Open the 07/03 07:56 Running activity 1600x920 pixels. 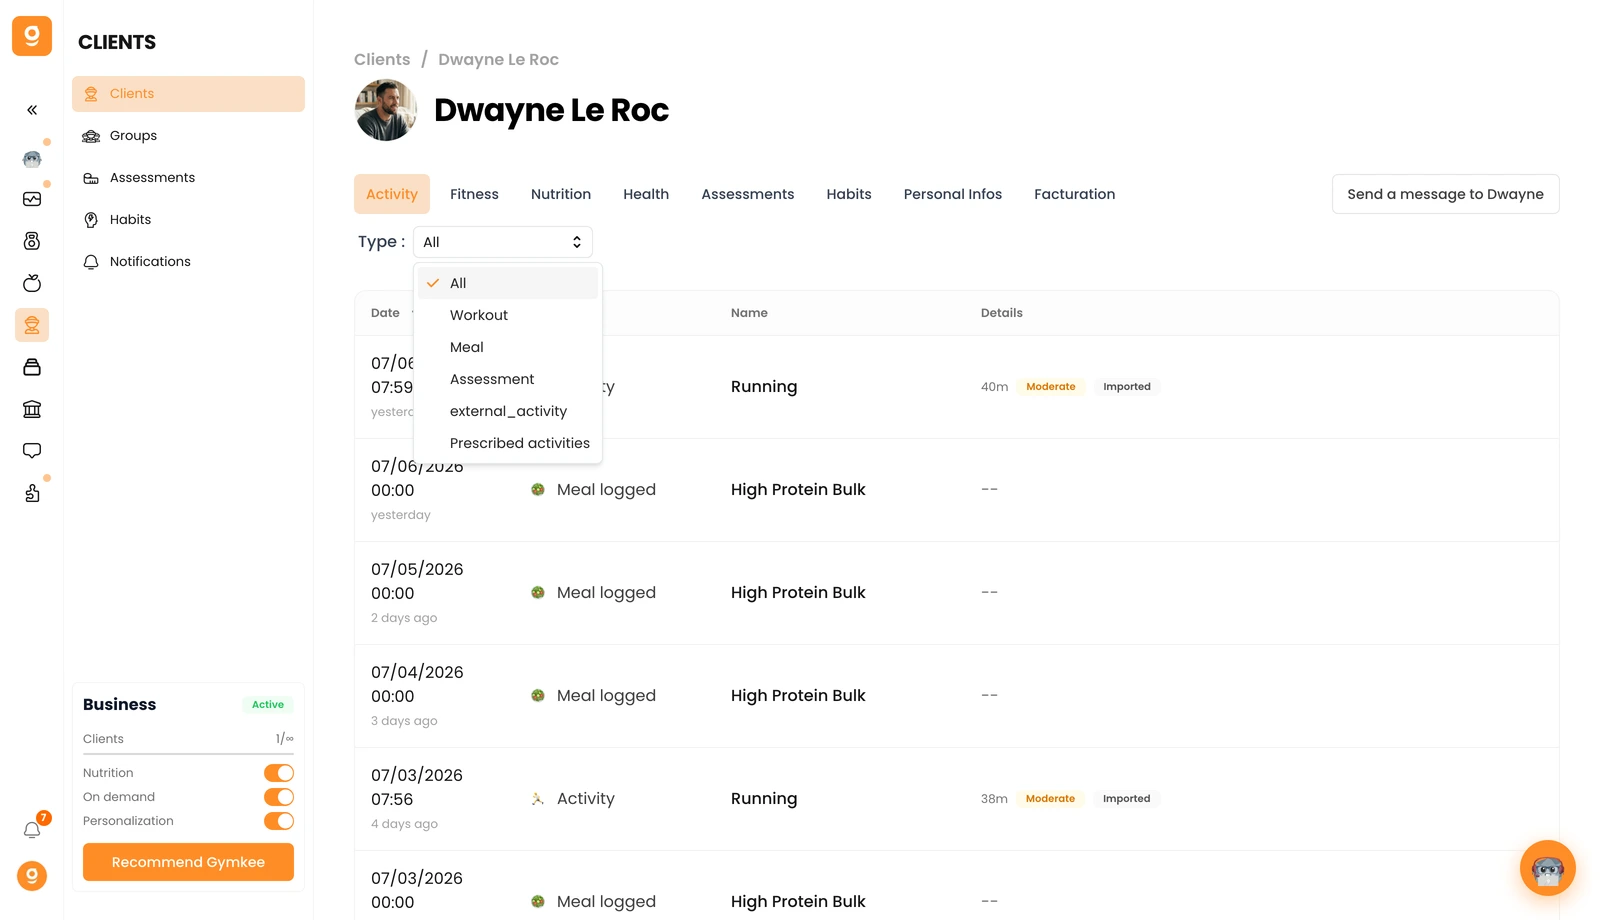tap(957, 799)
